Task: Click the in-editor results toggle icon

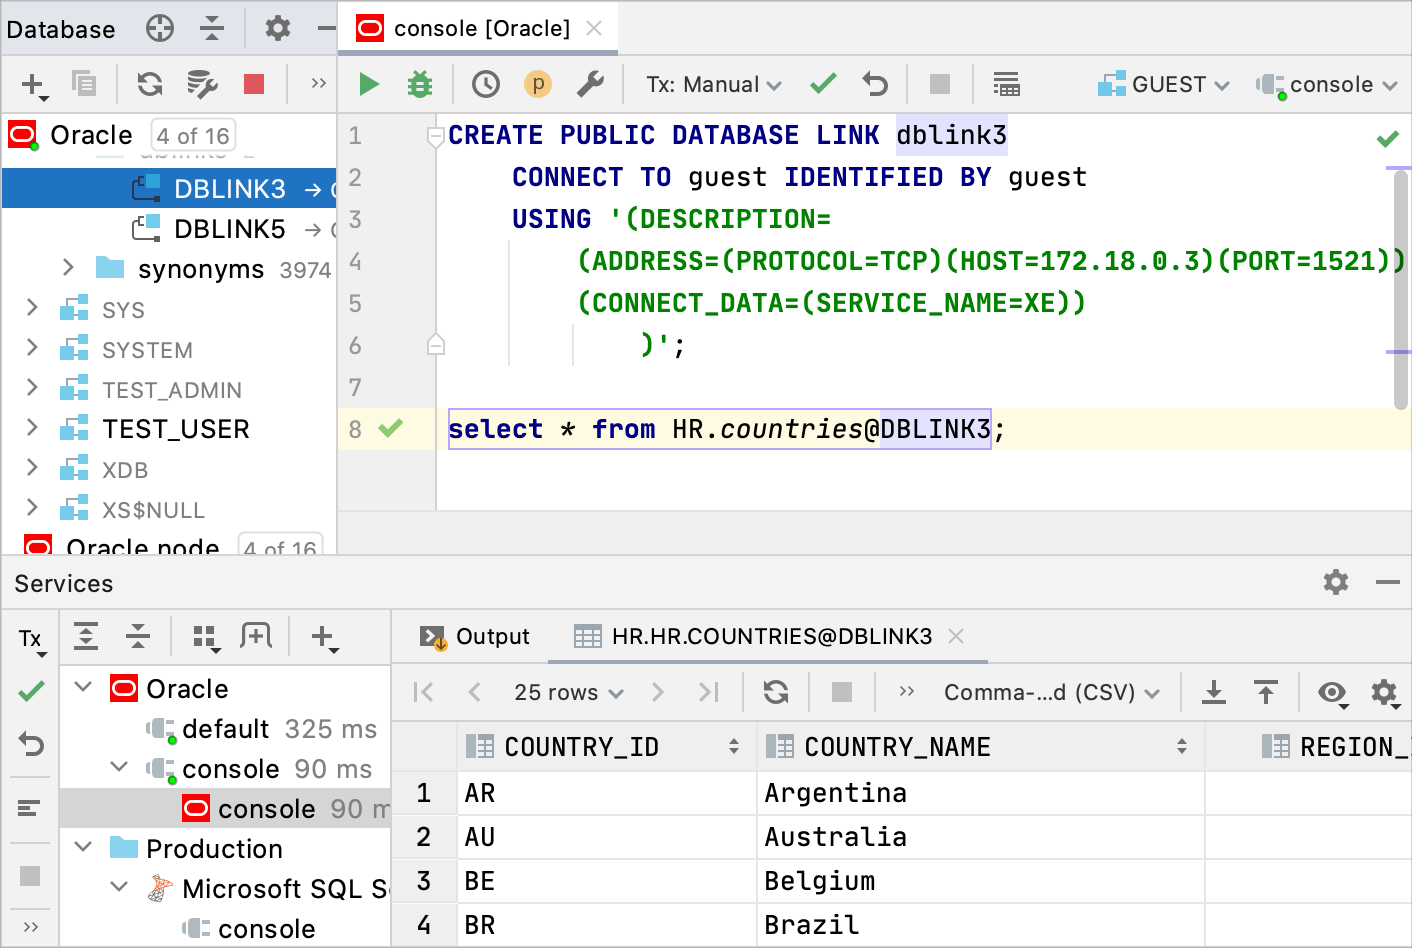Action: pyautogui.click(x=1006, y=85)
